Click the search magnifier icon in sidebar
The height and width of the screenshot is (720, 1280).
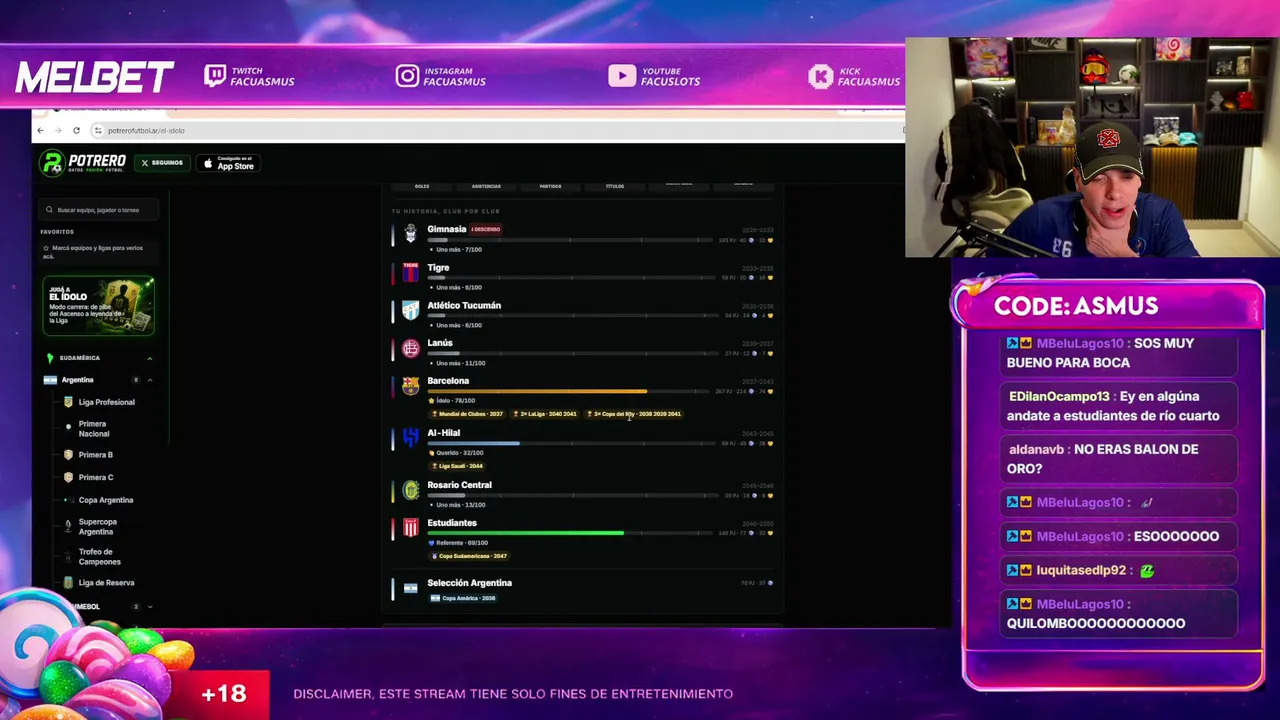coord(49,210)
